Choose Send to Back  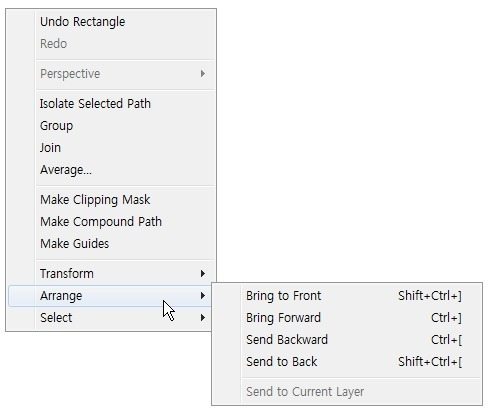click(x=347, y=362)
